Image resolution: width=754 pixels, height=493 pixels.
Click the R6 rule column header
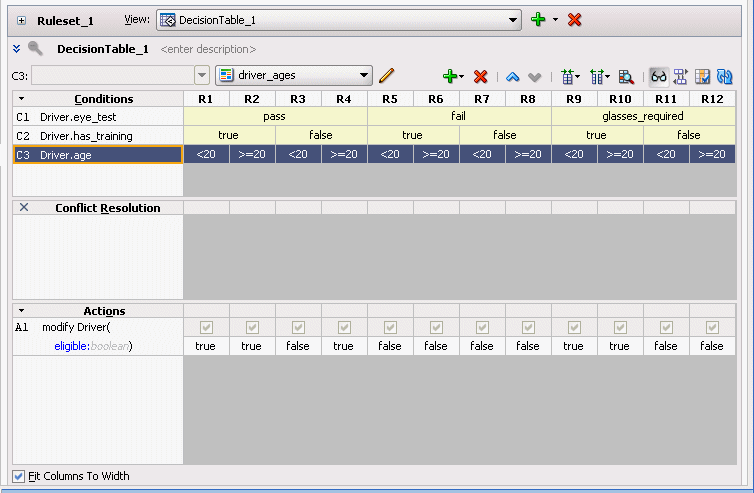436,99
